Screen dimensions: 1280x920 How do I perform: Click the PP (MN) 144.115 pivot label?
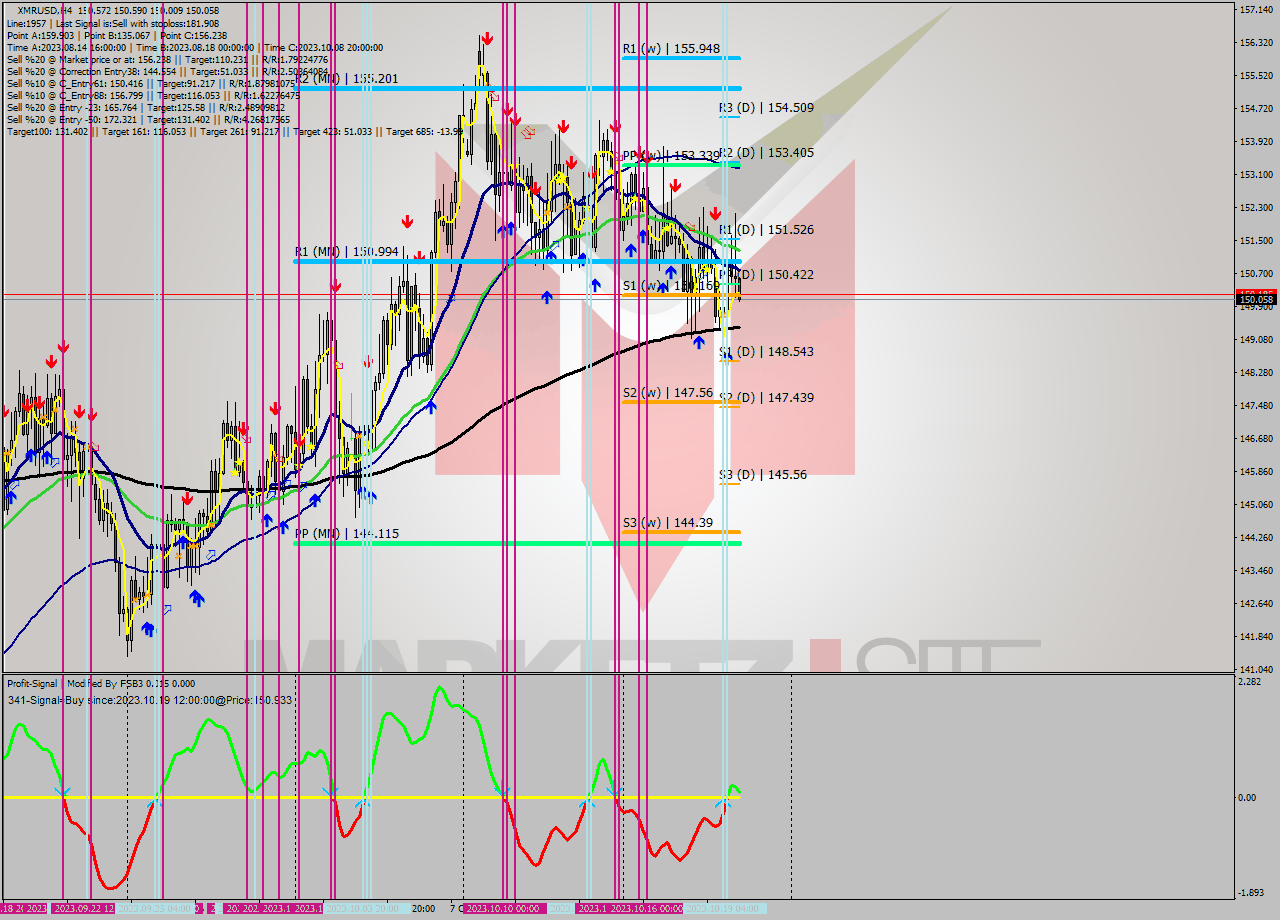click(347, 533)
